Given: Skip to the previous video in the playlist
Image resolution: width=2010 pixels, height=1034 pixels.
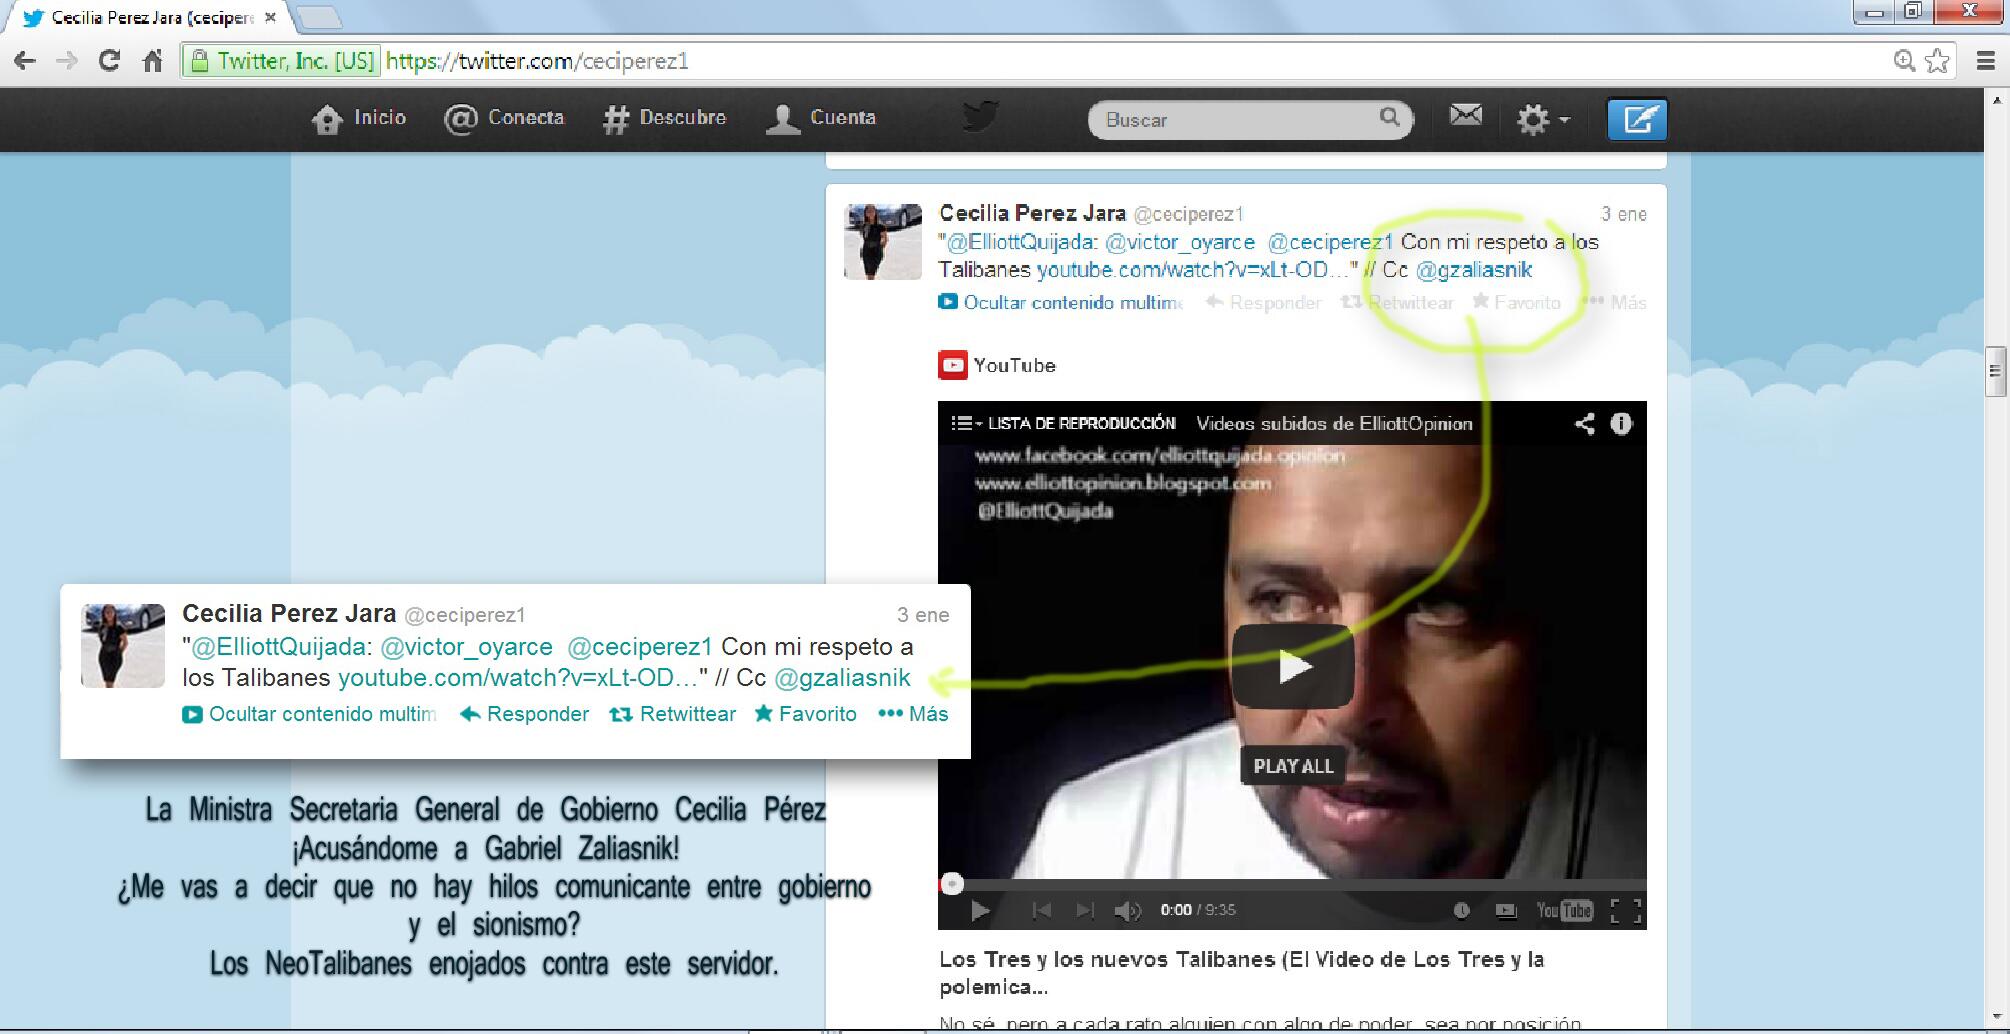Looking at the screenshot, I should 1041,910.
